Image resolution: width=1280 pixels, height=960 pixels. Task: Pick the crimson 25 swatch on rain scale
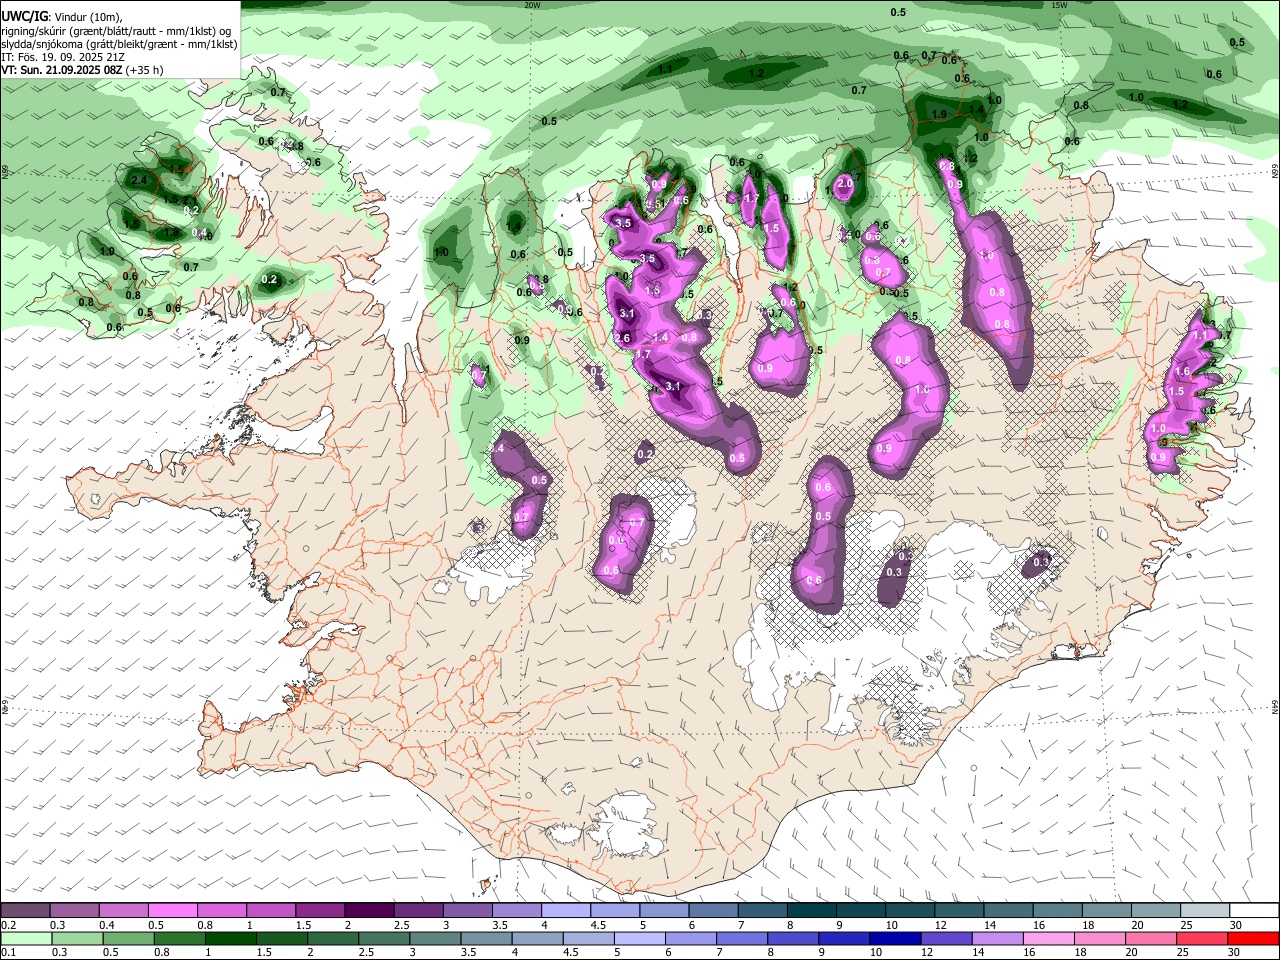click(x=1203, y=939)
